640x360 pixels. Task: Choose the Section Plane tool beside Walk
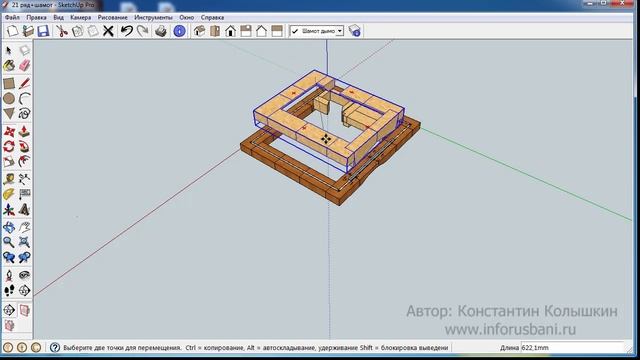click(x=24, y=291)
